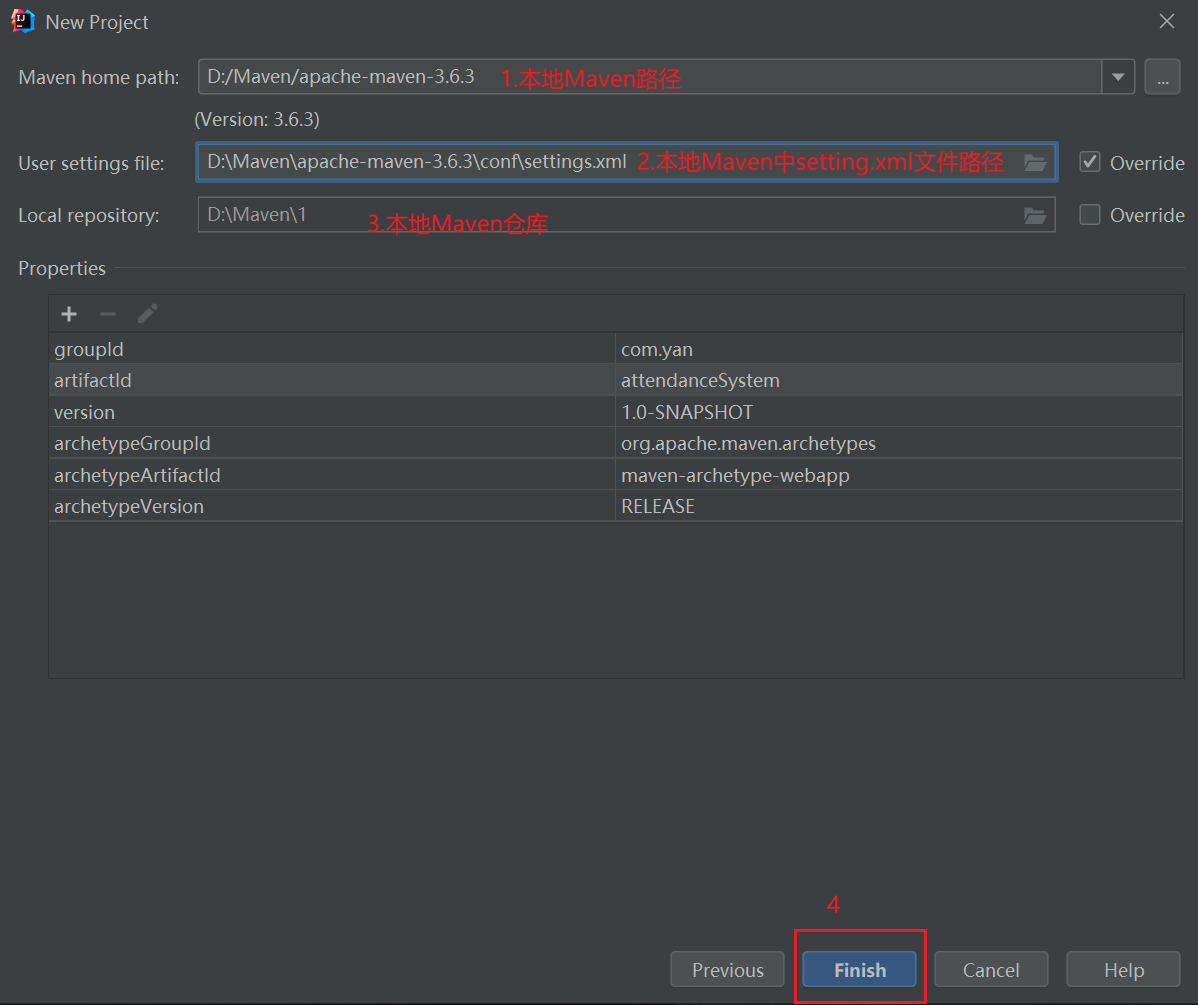1198x1005 pixels.
Task: Select the com.yan value cell
Action: tap(899, 349)
